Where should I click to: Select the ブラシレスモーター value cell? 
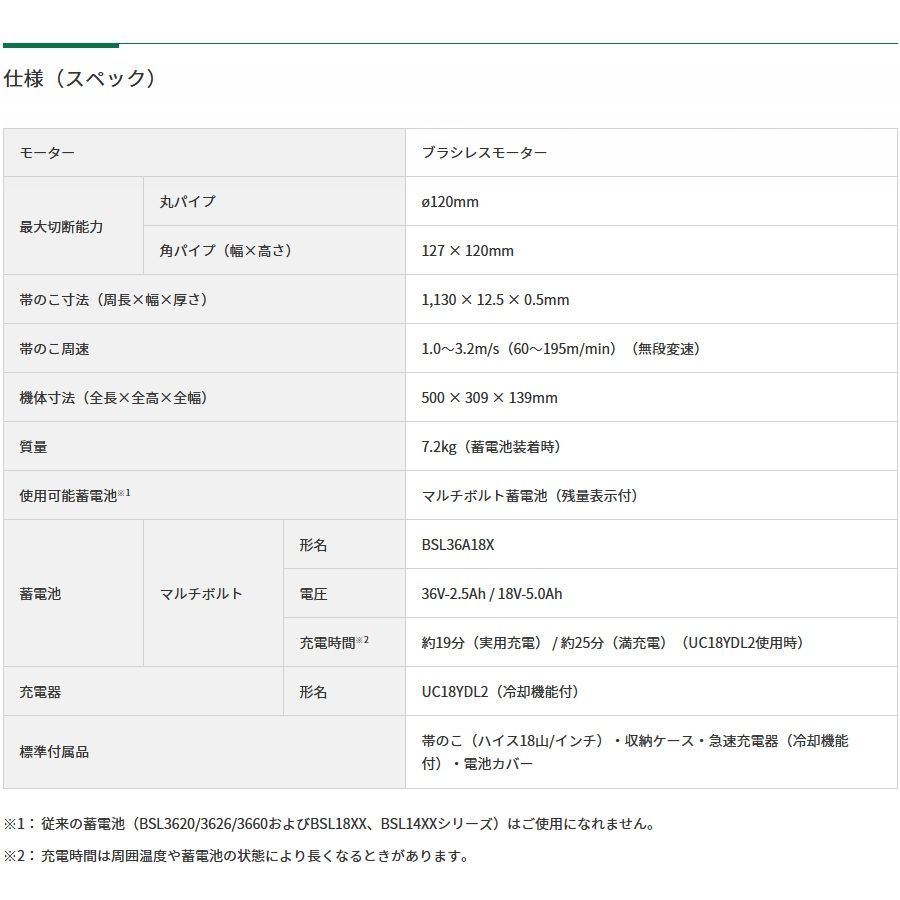pos(484,153)
